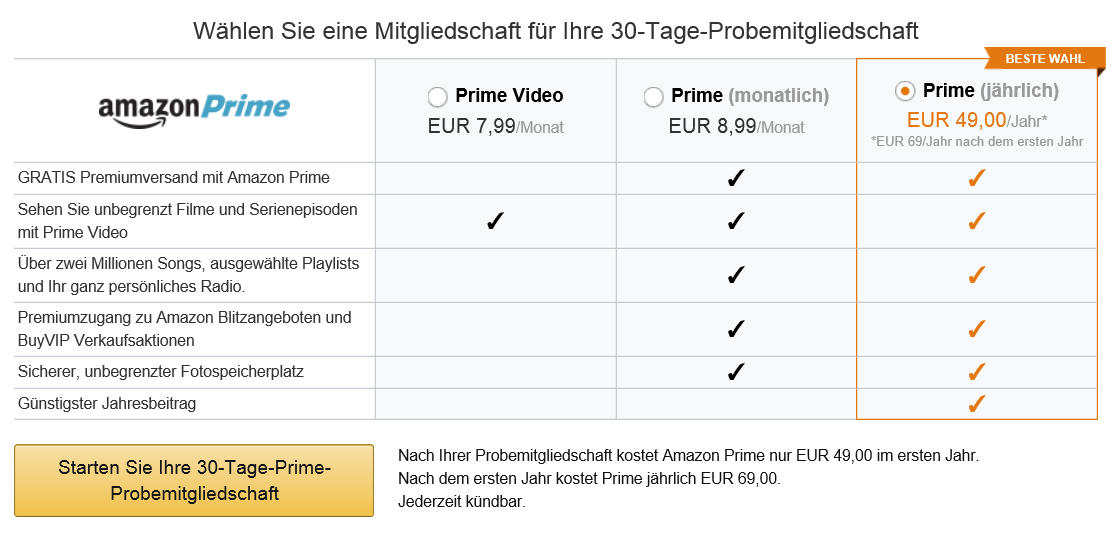Image resolution: width=1113 pixels, height=533 pixels.
Task: Select the Prime (monatlich) radio button
Action: tap(654, 97)
